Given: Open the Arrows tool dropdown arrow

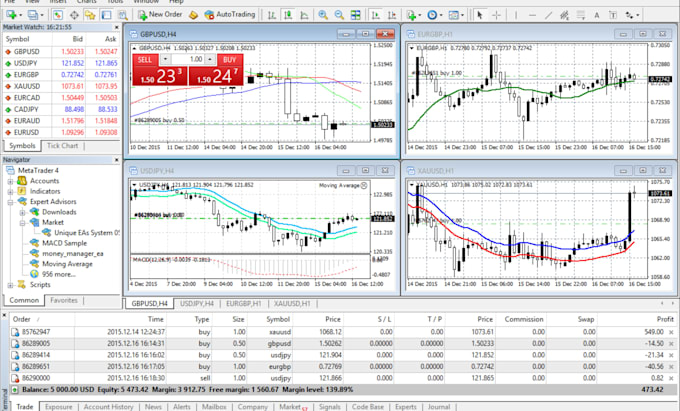Looking at the screenshot, I should [638, 15].
